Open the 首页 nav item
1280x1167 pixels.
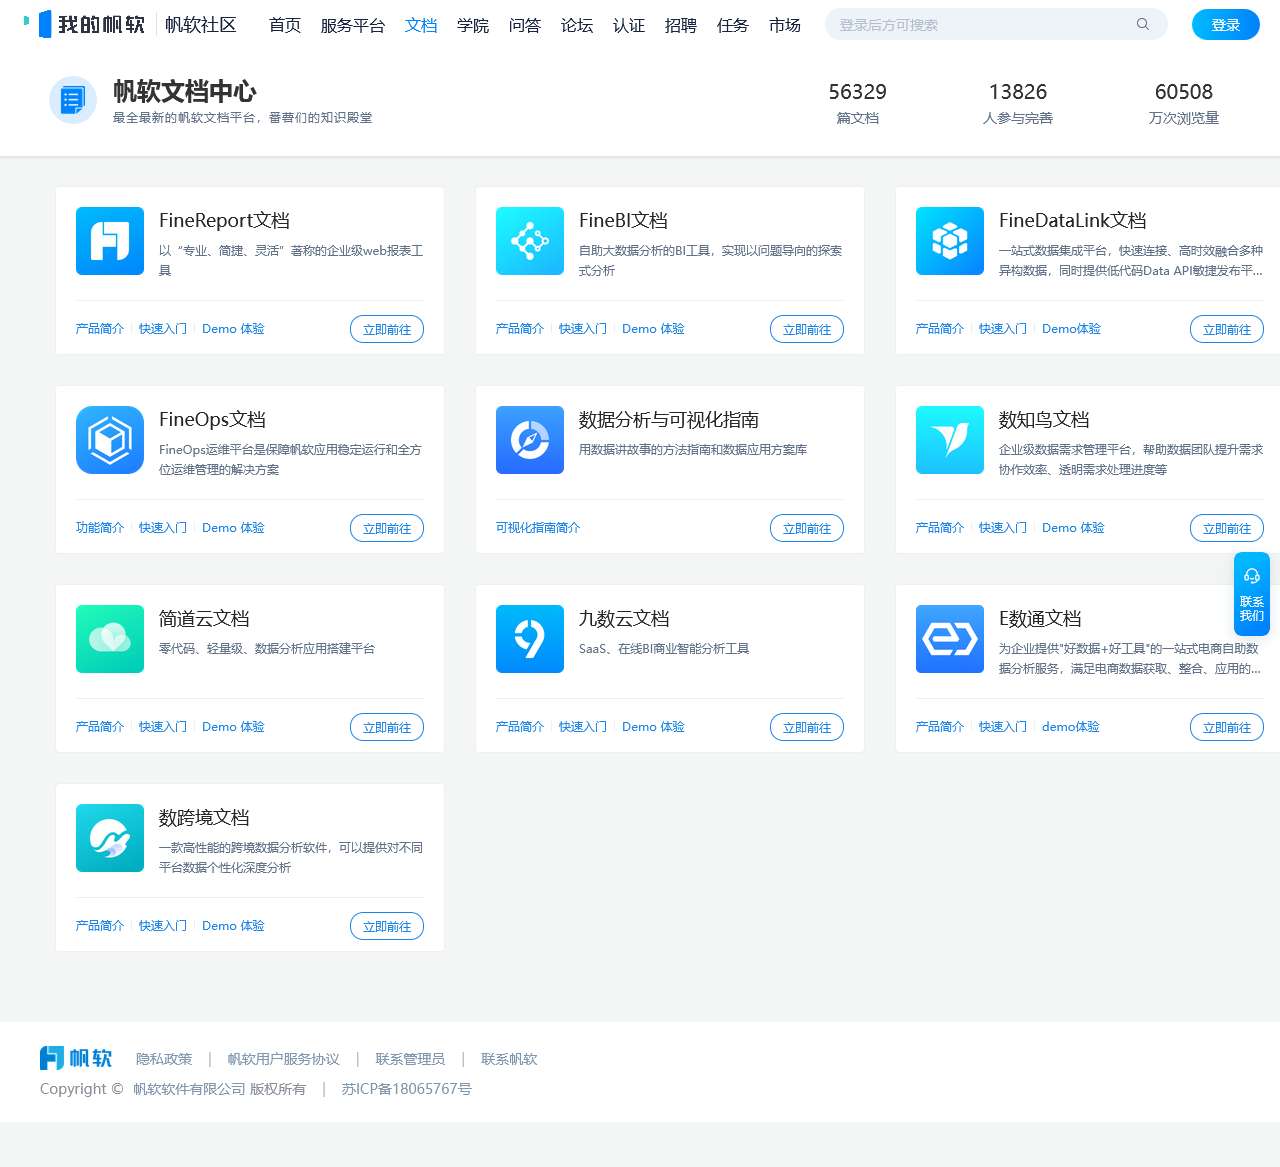point(285,25)
